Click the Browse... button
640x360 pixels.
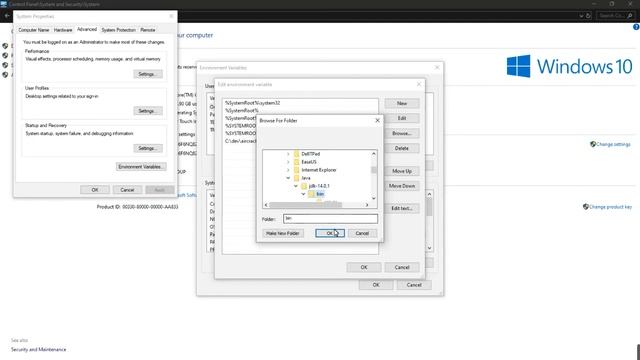[x=402, y=133]
